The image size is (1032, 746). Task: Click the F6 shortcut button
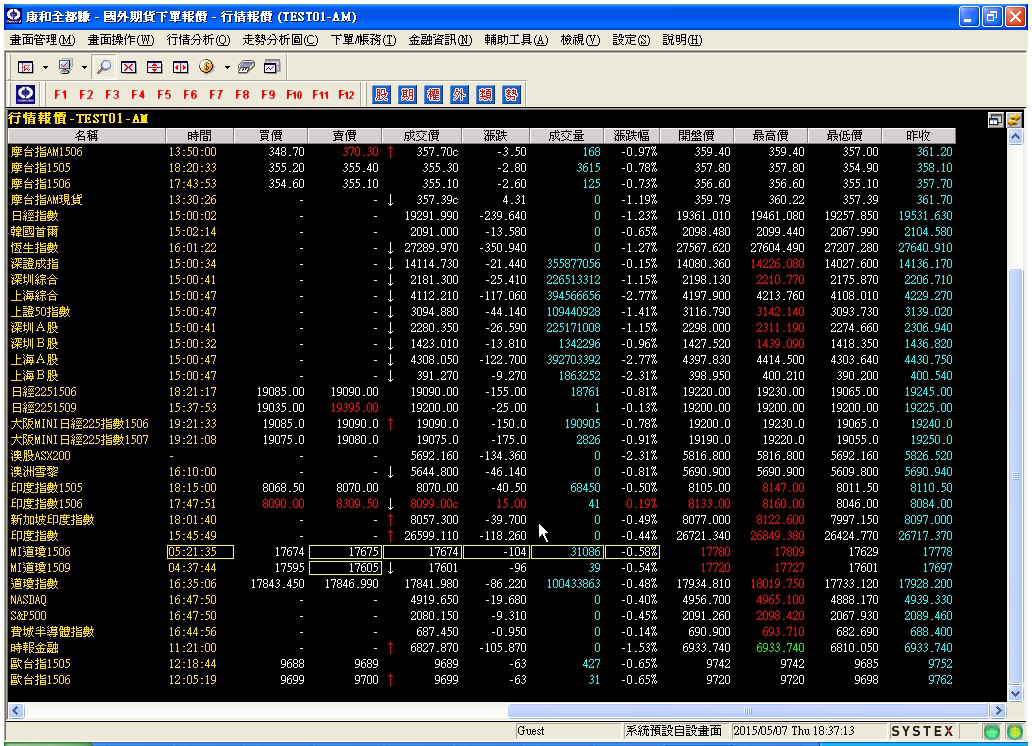[190, 94]
